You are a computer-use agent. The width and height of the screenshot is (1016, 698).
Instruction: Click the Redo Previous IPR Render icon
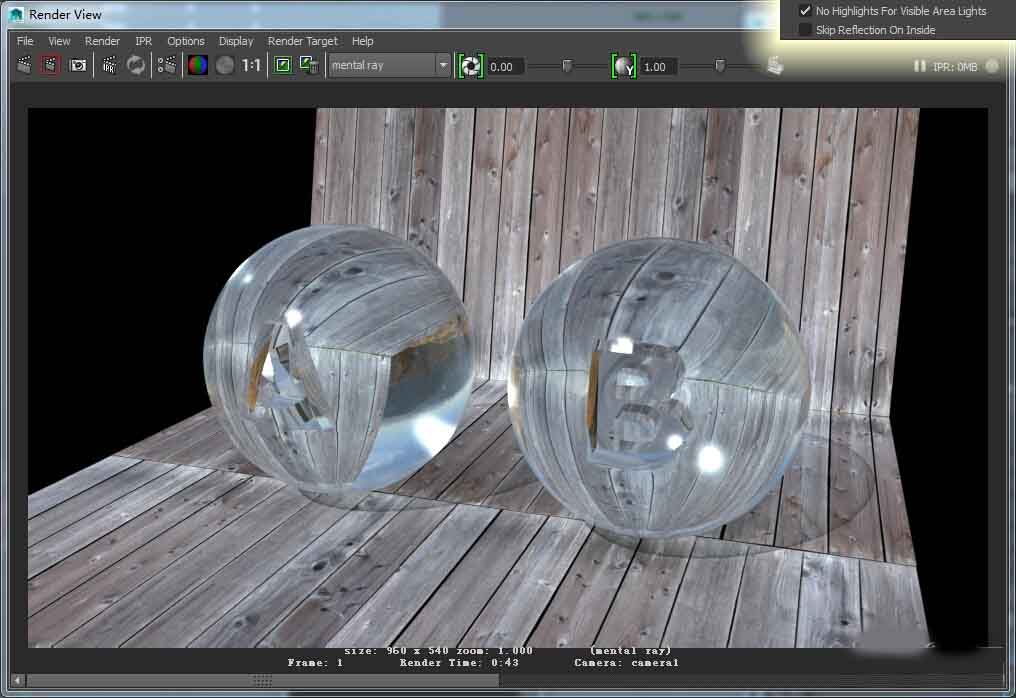(110, 65)
